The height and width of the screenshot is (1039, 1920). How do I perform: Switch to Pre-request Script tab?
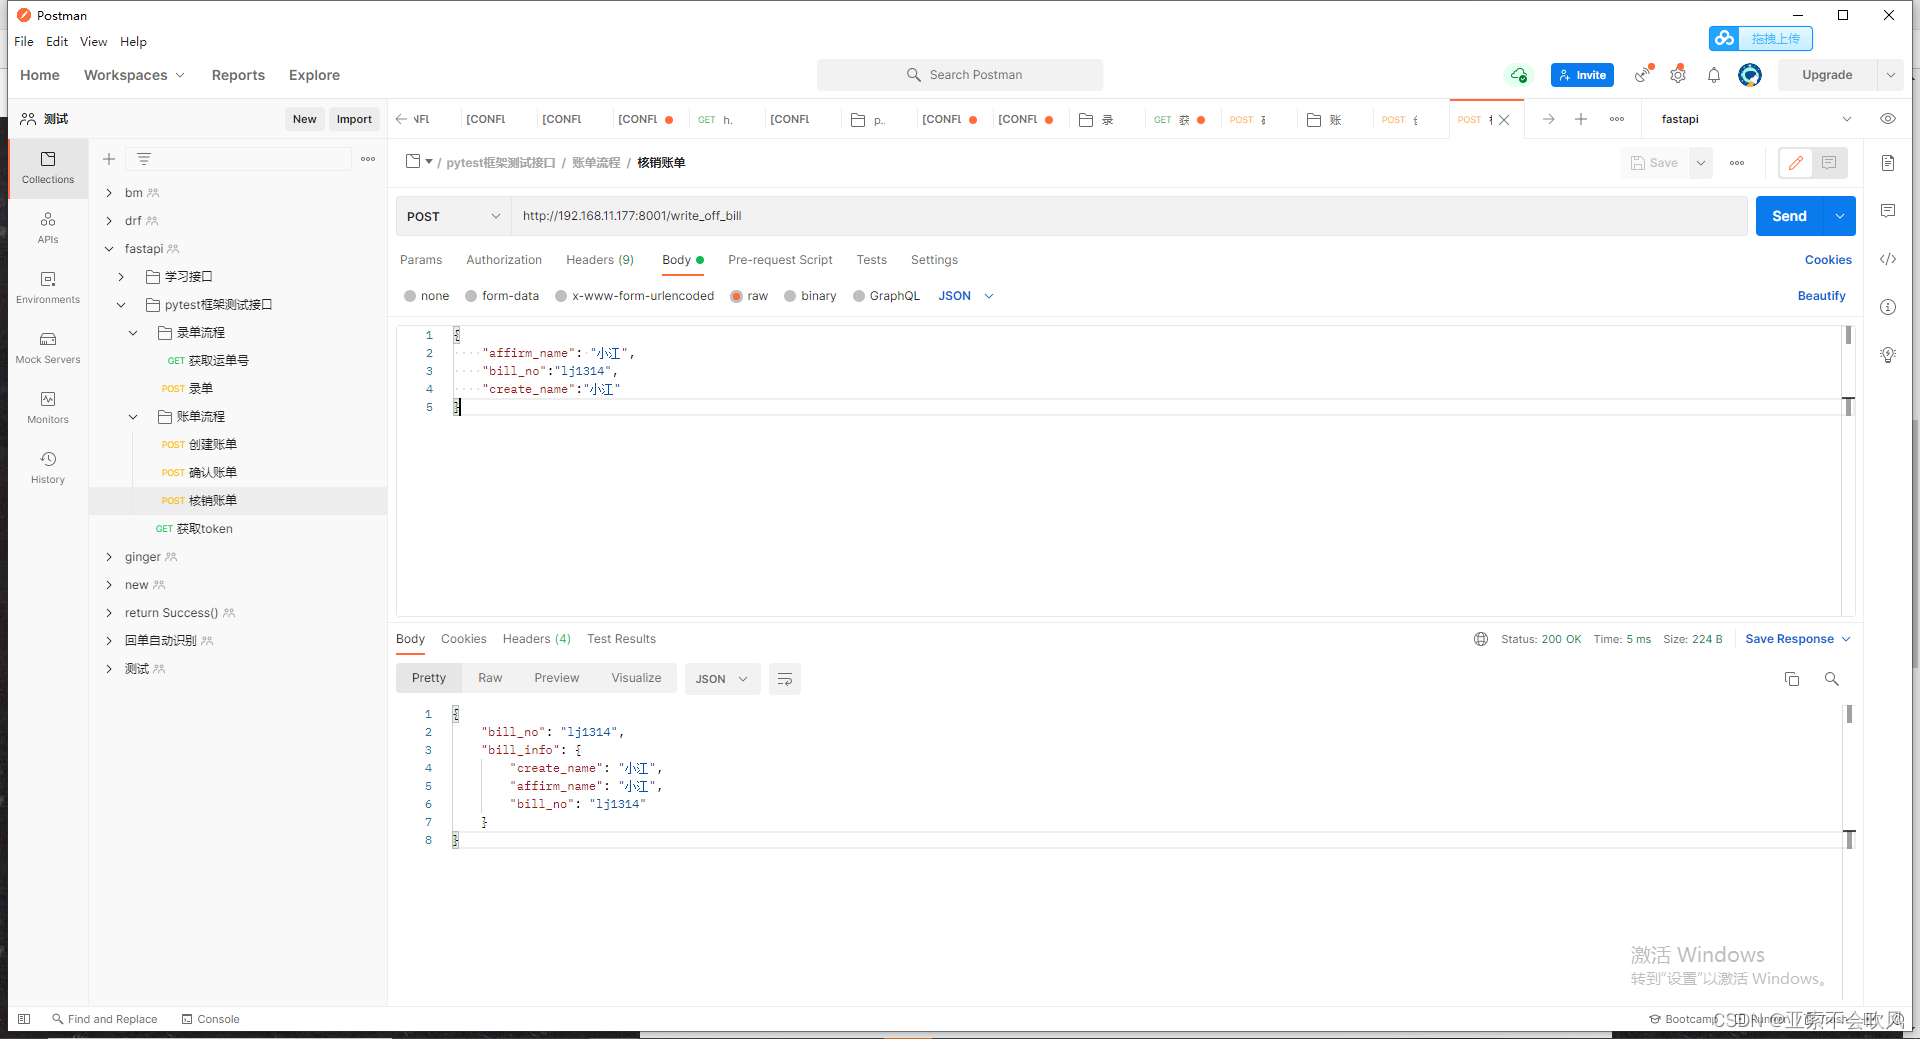[x=780, y=260]
